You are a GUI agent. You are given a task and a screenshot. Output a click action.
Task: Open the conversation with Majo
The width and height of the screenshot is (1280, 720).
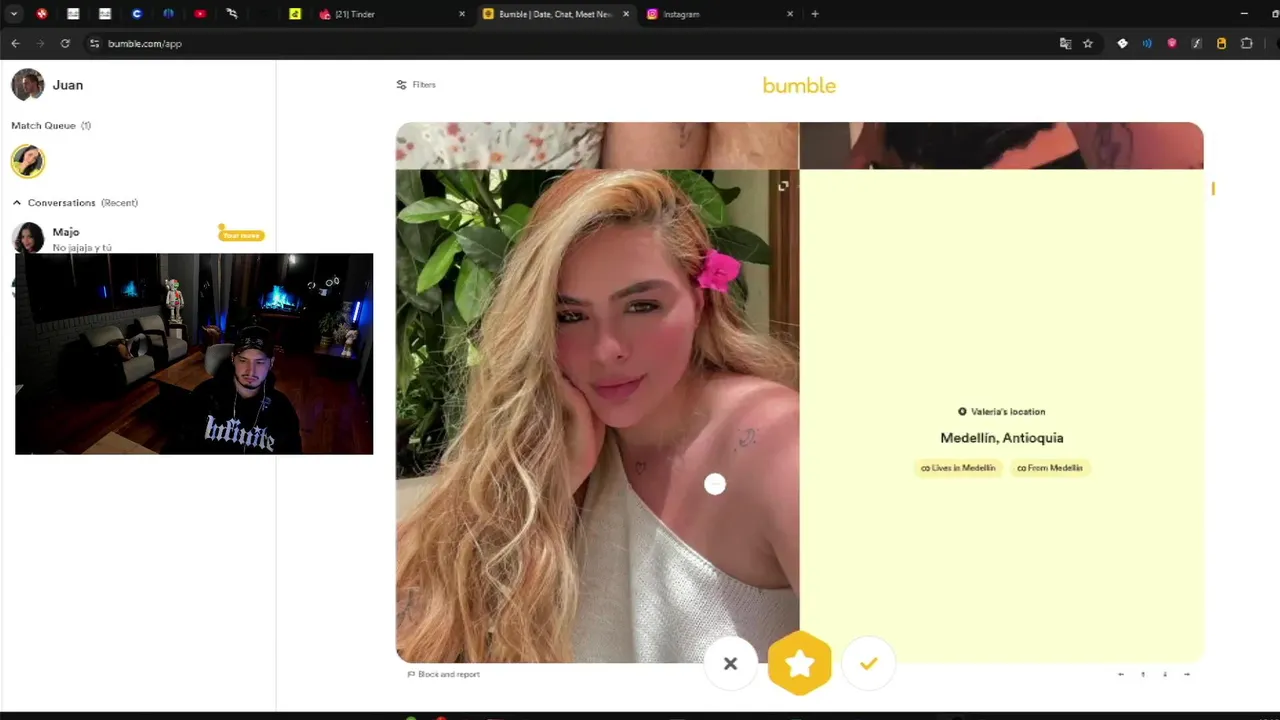tap(138, 238)
